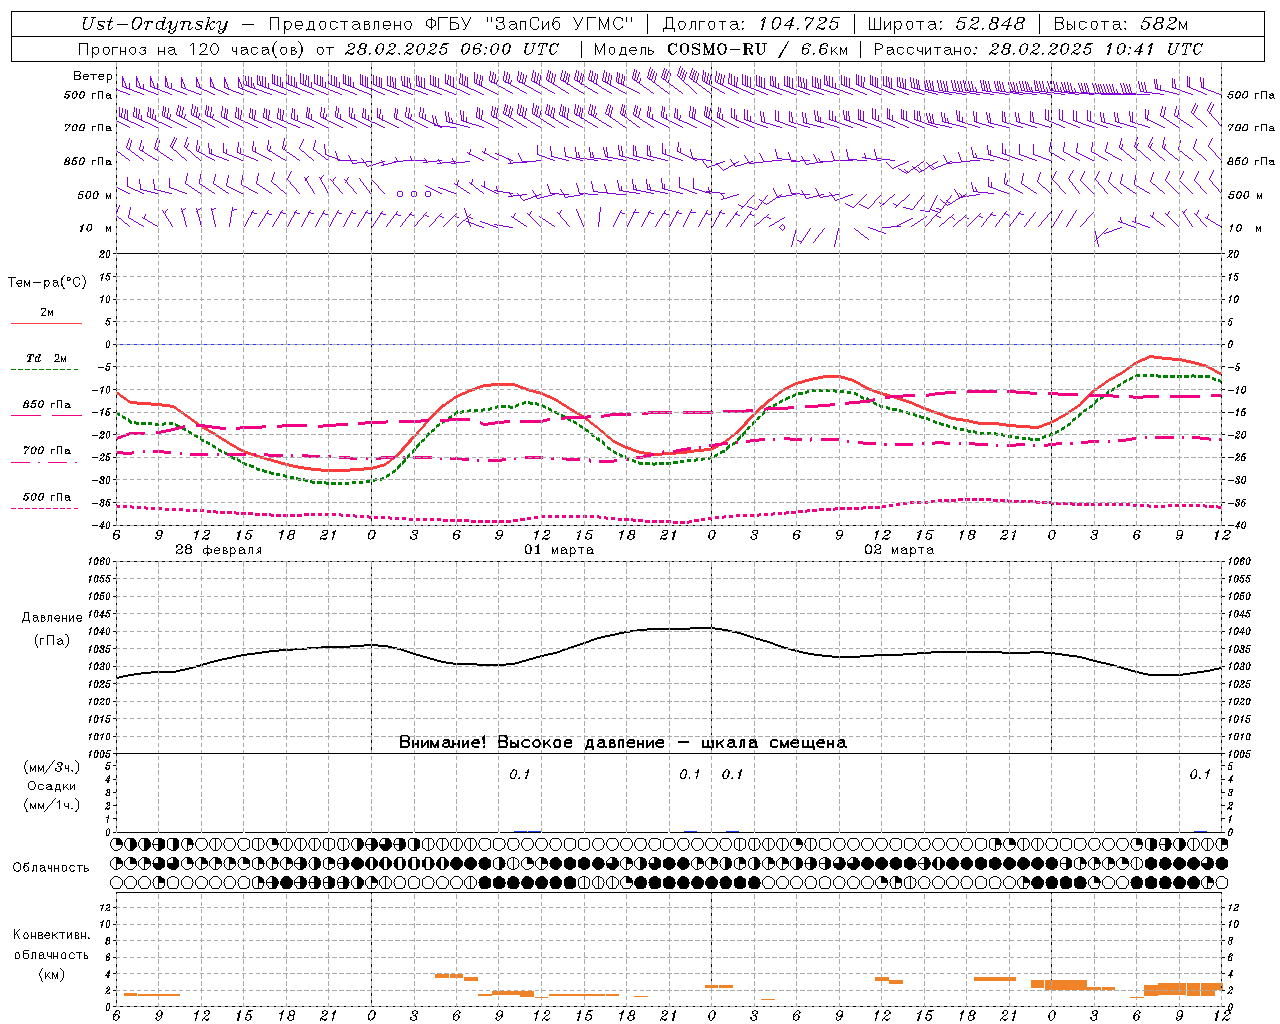Viewport: 1280px width, 1024px height.
Task: Click the 01 марта date label
Action: (x=559, y=550)
